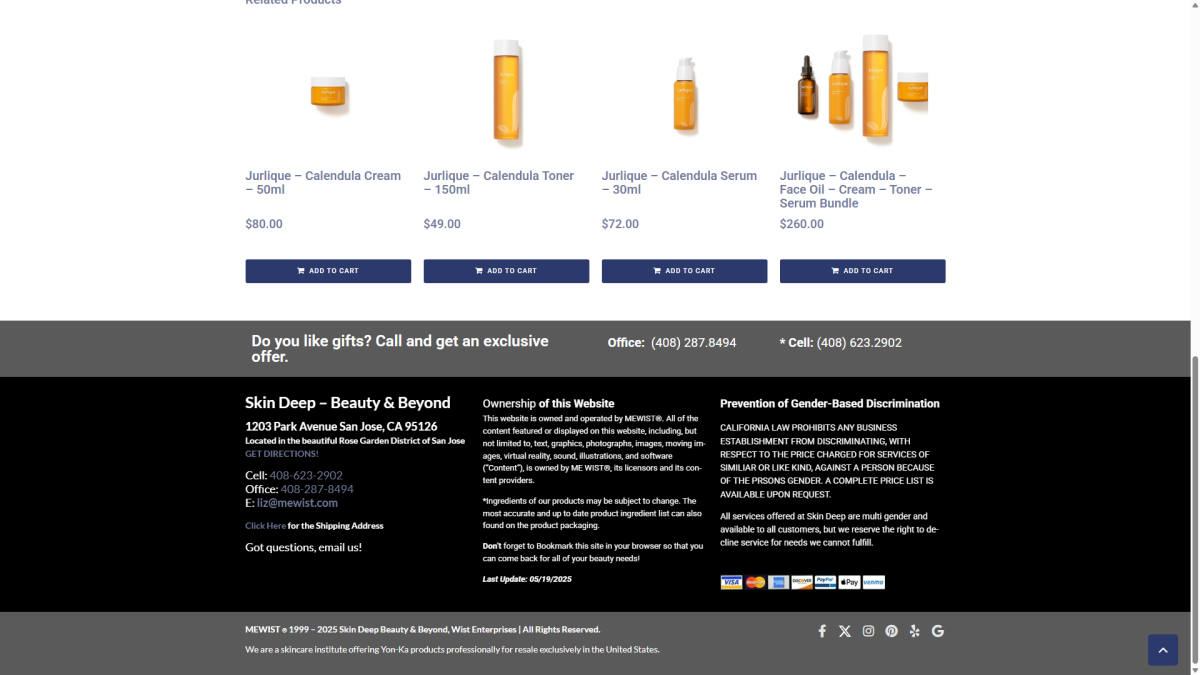Viewport: 1200px width, 675px height.
Task: Open the Instagram social icon
Action: pyautogui.click(x=868, y=631)
